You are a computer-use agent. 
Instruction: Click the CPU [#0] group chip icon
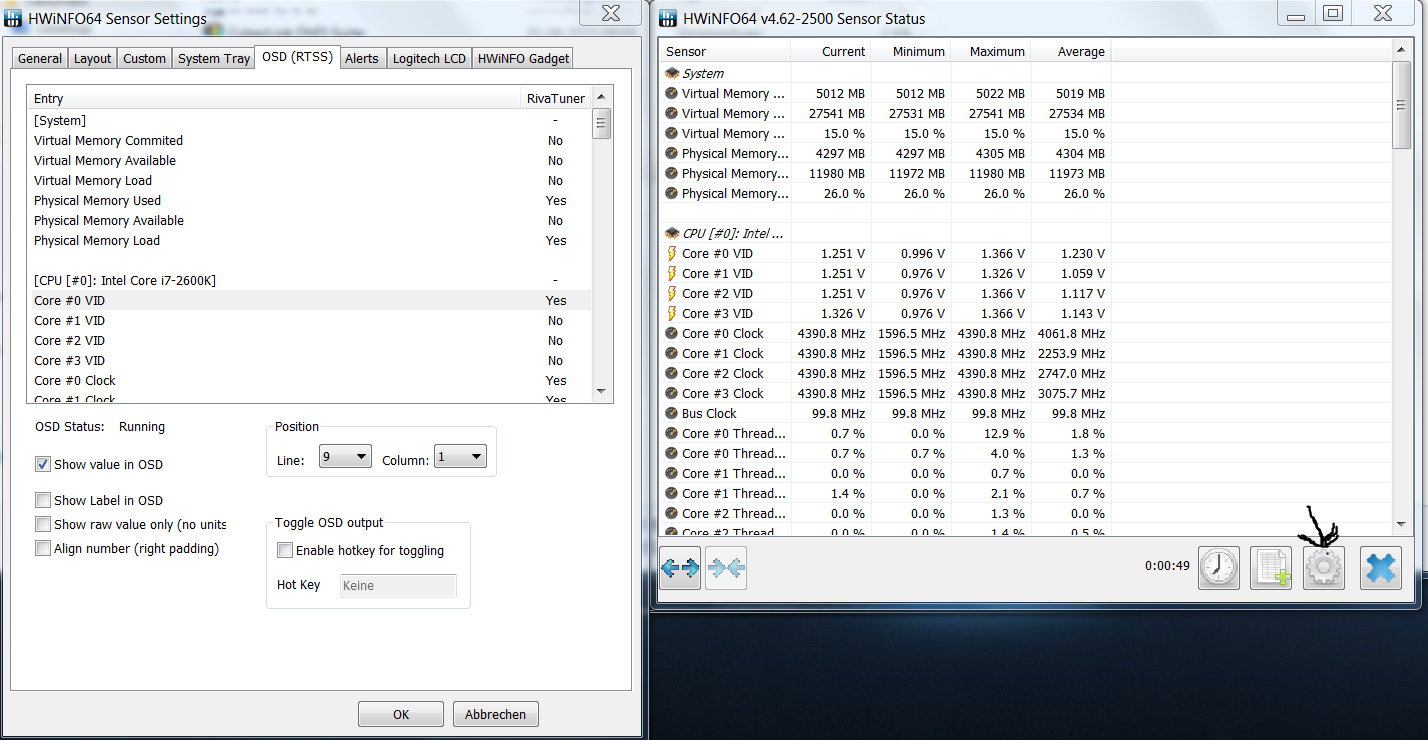672,233
